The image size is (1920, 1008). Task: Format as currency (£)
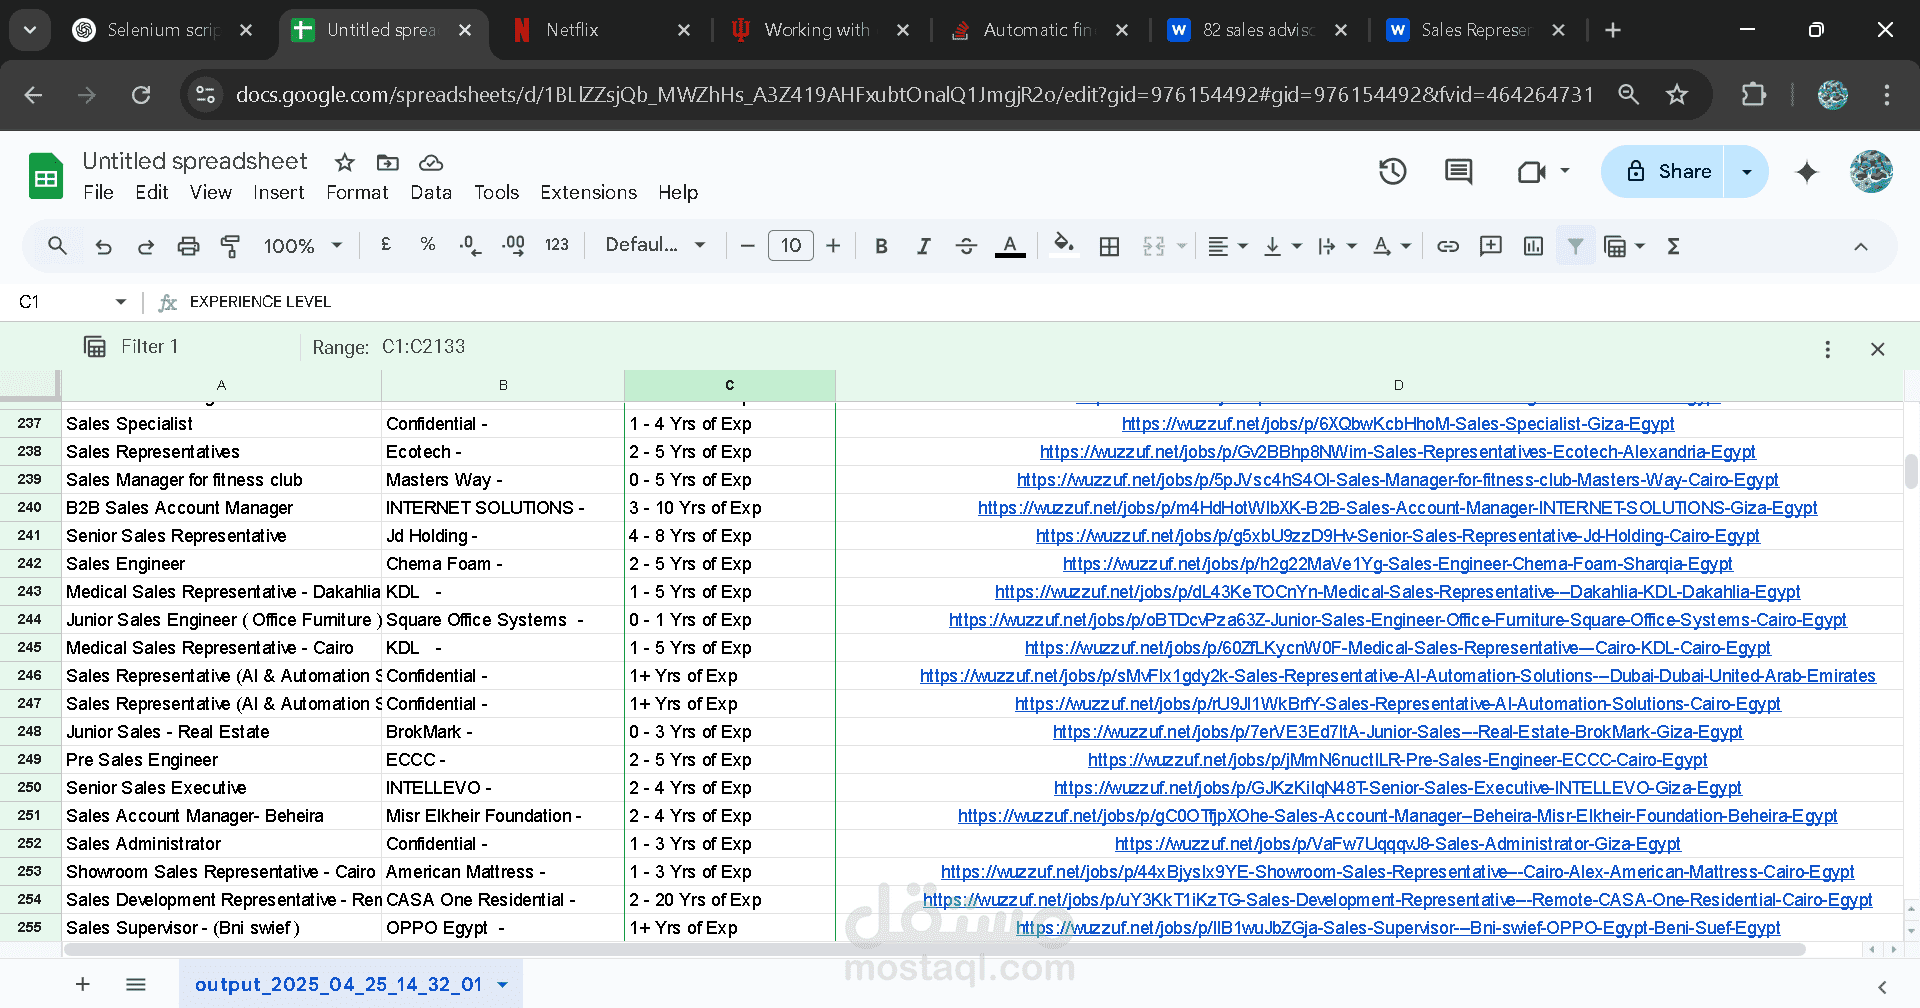click(386, 245)
